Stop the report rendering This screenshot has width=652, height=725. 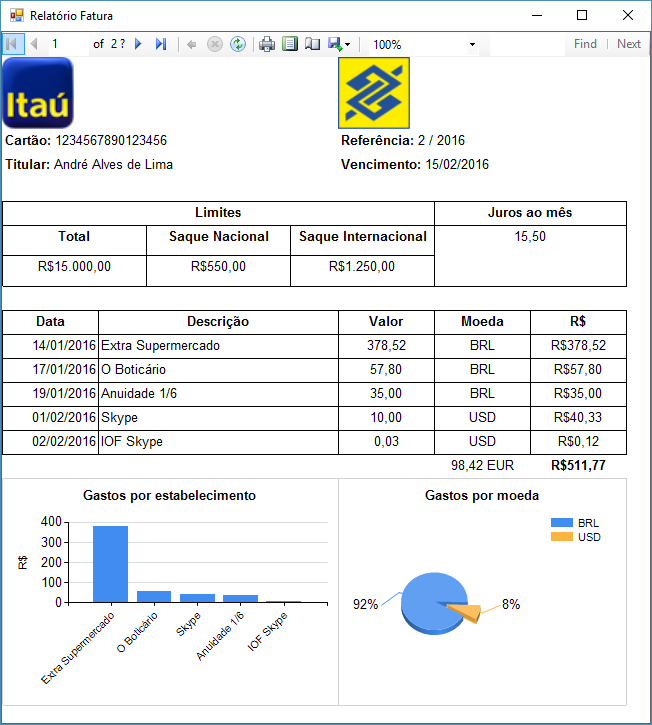pyautogui.click(x=214, y=44)
